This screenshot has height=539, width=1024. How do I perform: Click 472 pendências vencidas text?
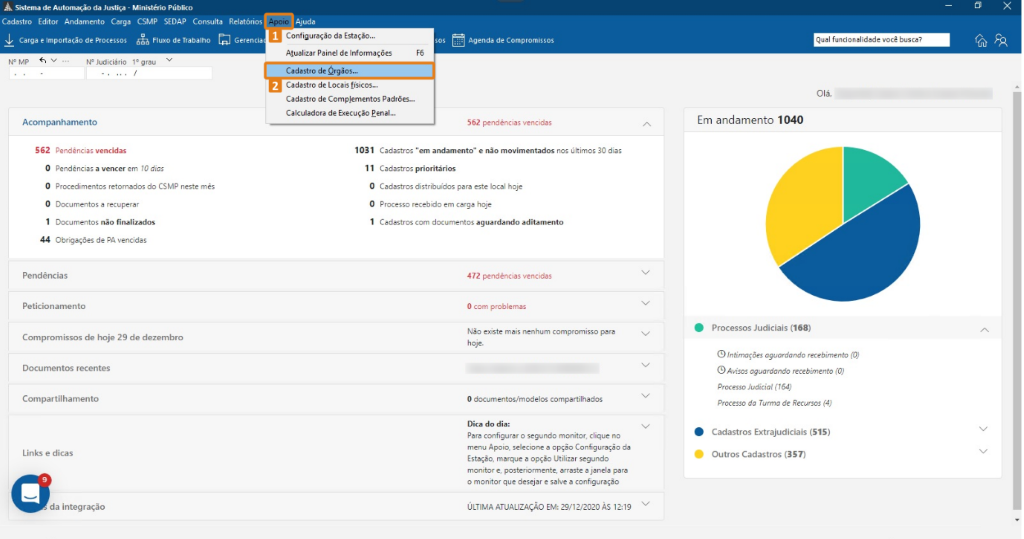[x=509, y=276]
